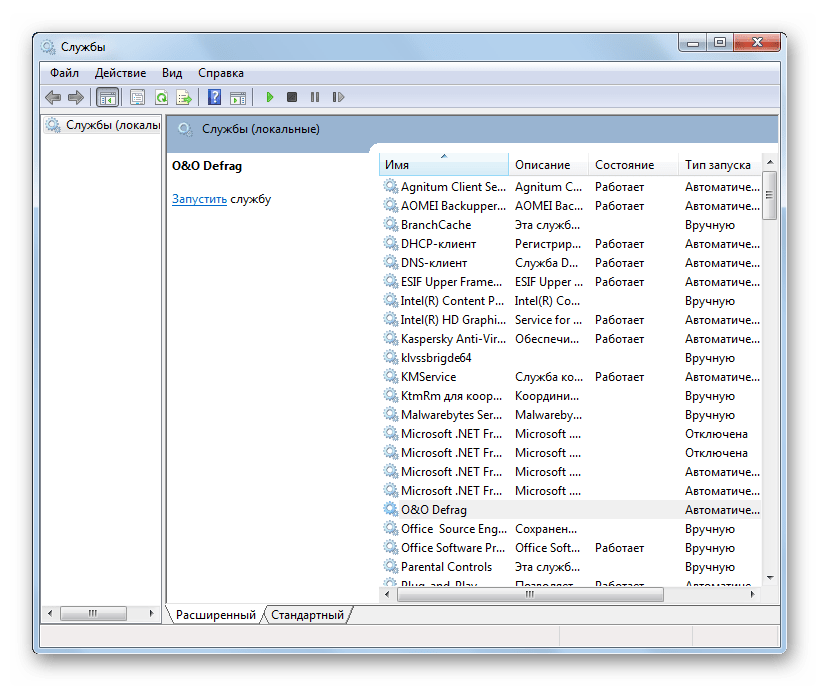Image resolution: width=820 pixels, height=687 pixels.
Task: Click the Stop service square icon
Action: point(292,97)
